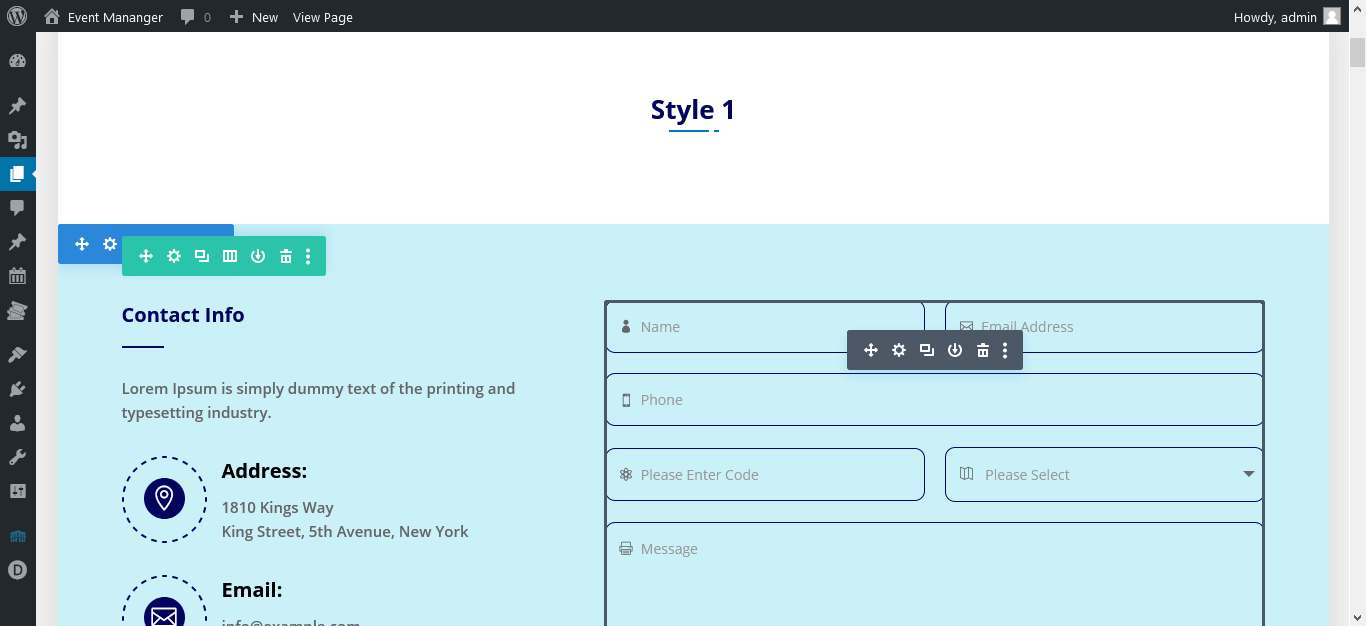Select the 'Style 1' heading
This screenshot has height=626, width=1366.
coord(693,110)
